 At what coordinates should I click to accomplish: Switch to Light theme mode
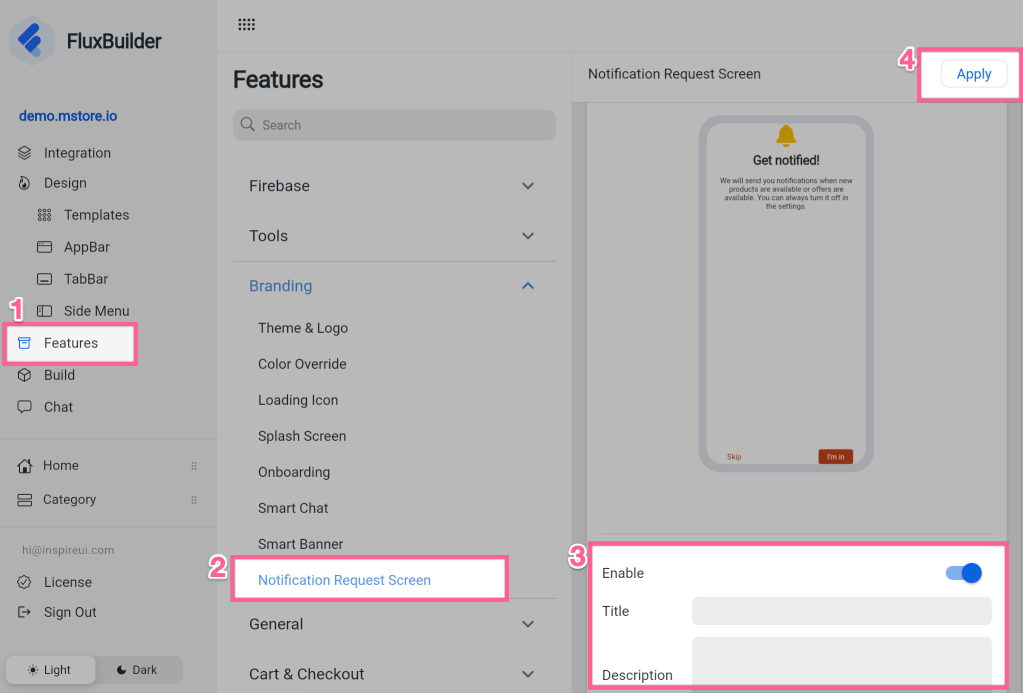[x=50, y=670]
